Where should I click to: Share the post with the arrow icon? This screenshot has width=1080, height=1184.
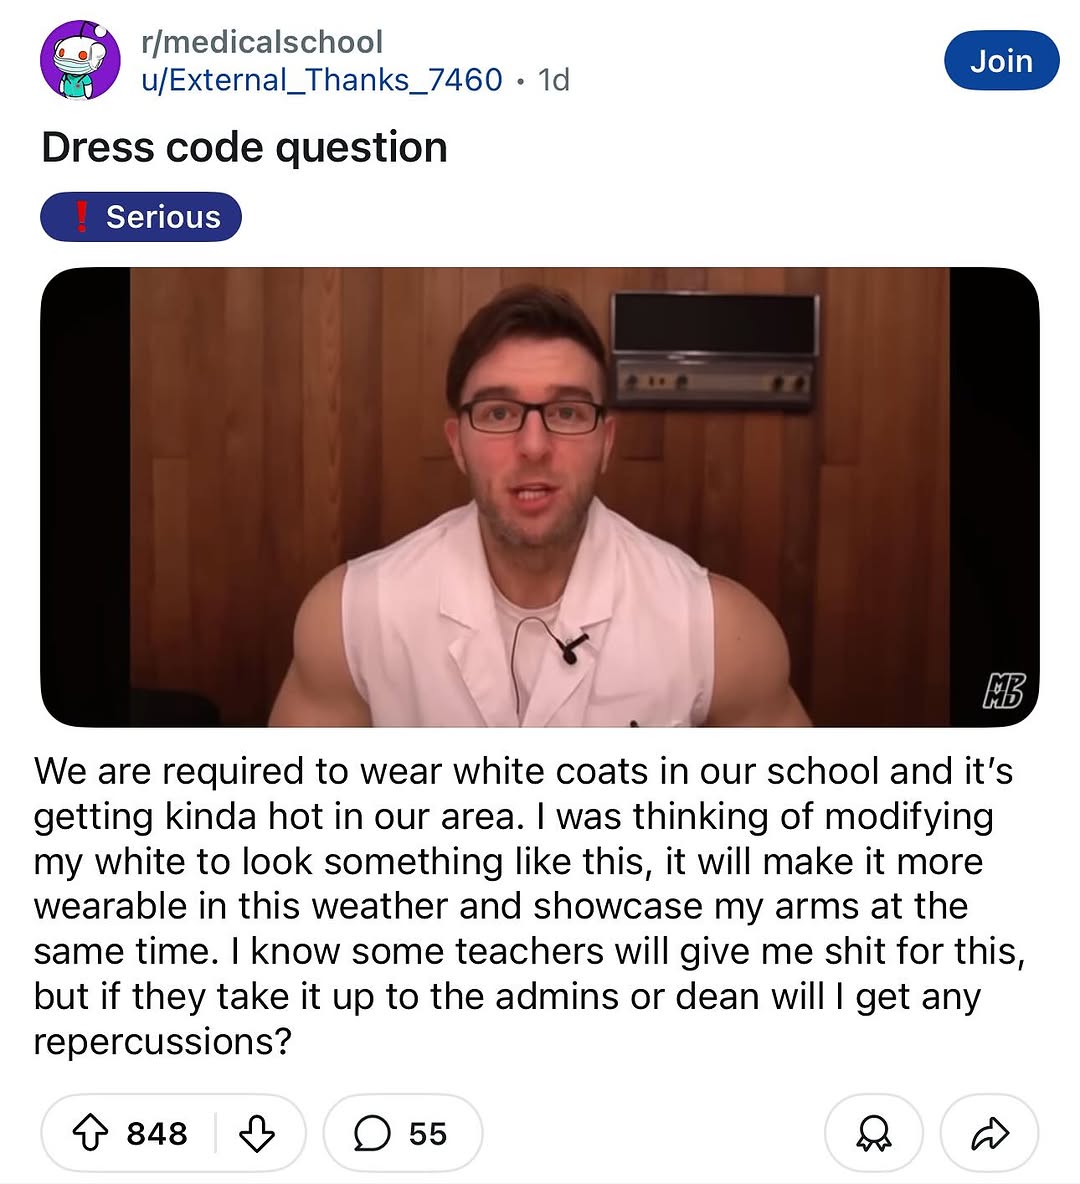pyautogui.click(x=989, y=1133)
